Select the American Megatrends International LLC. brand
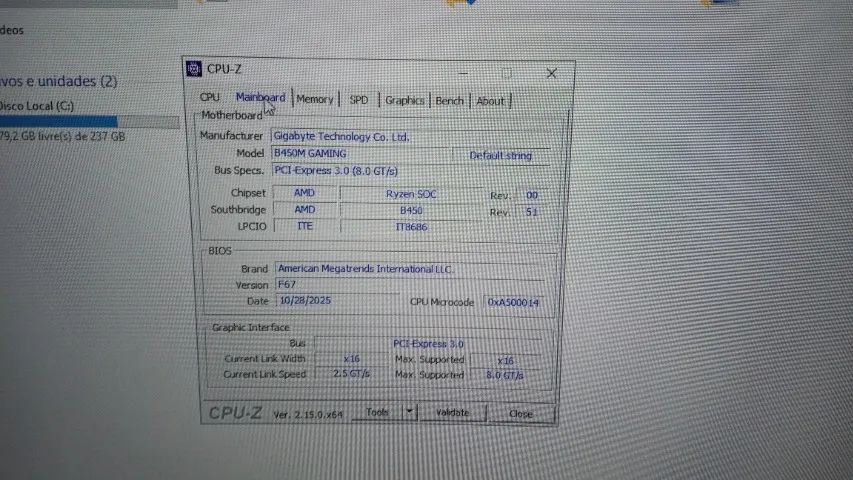853x480 pixels. [410, 269]
